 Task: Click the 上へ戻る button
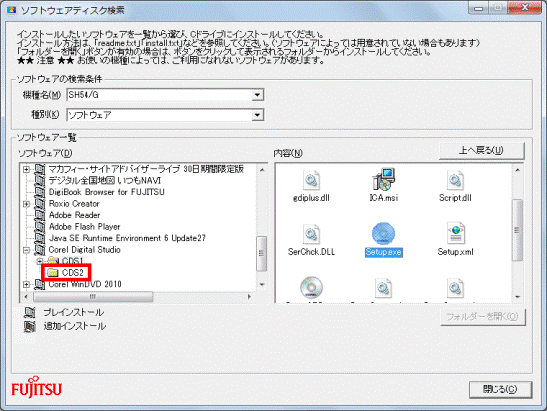coord(481,150)
